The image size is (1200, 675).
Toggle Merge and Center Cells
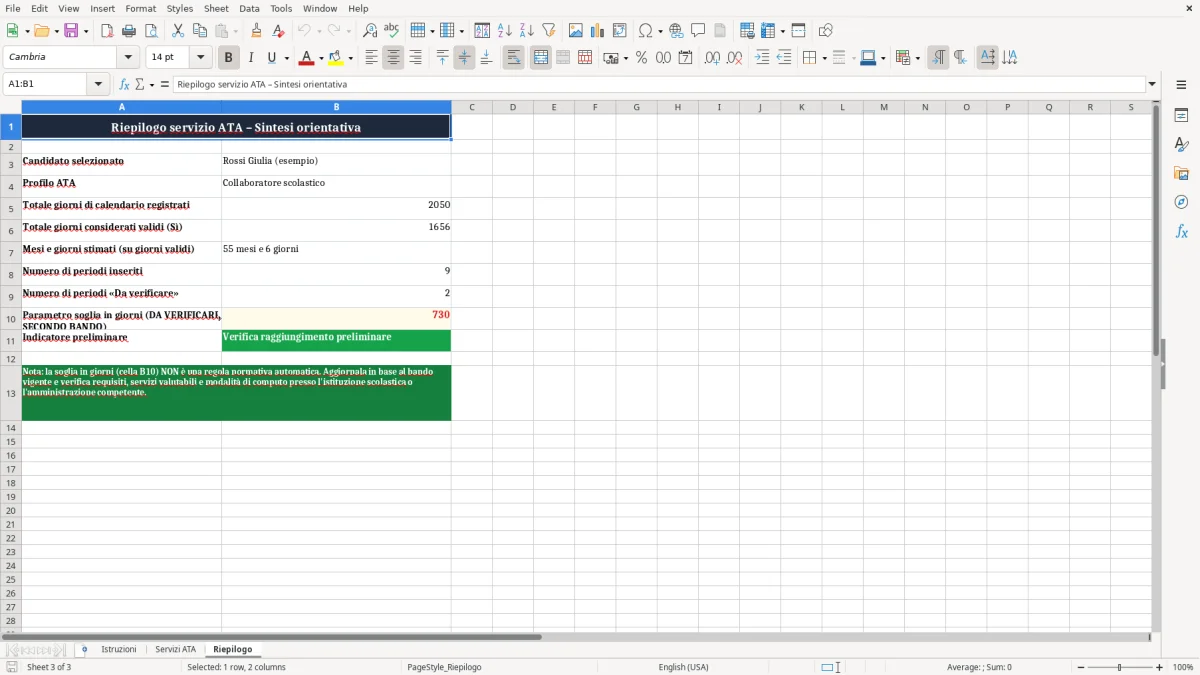pyautogui.click(x=541, y=58)
